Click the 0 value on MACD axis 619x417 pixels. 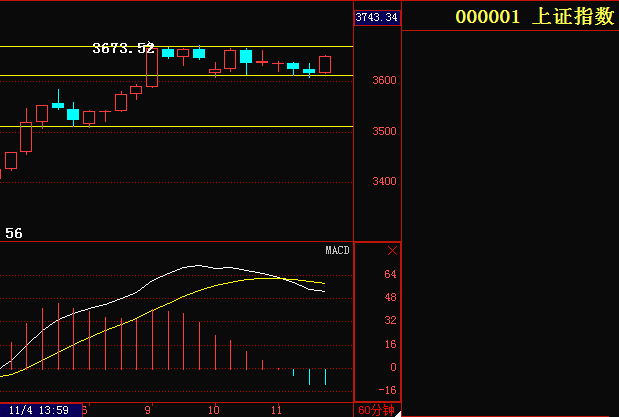(393, 367)
